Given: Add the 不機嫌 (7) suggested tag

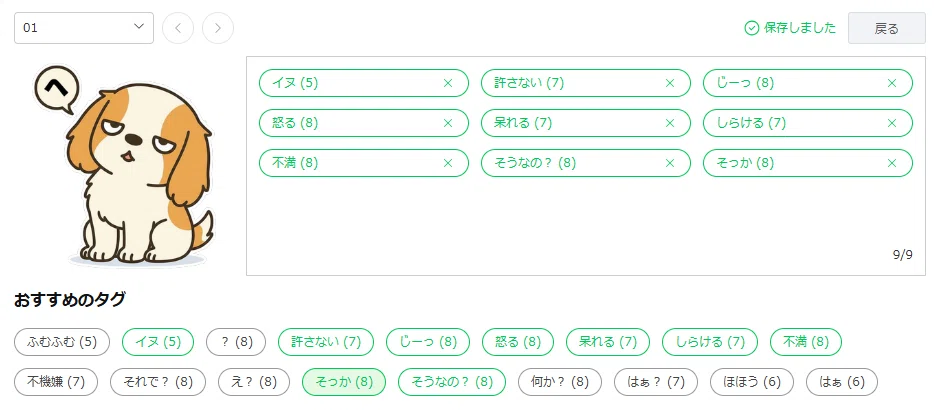Looking at the screenshot, I should [56, 382].
